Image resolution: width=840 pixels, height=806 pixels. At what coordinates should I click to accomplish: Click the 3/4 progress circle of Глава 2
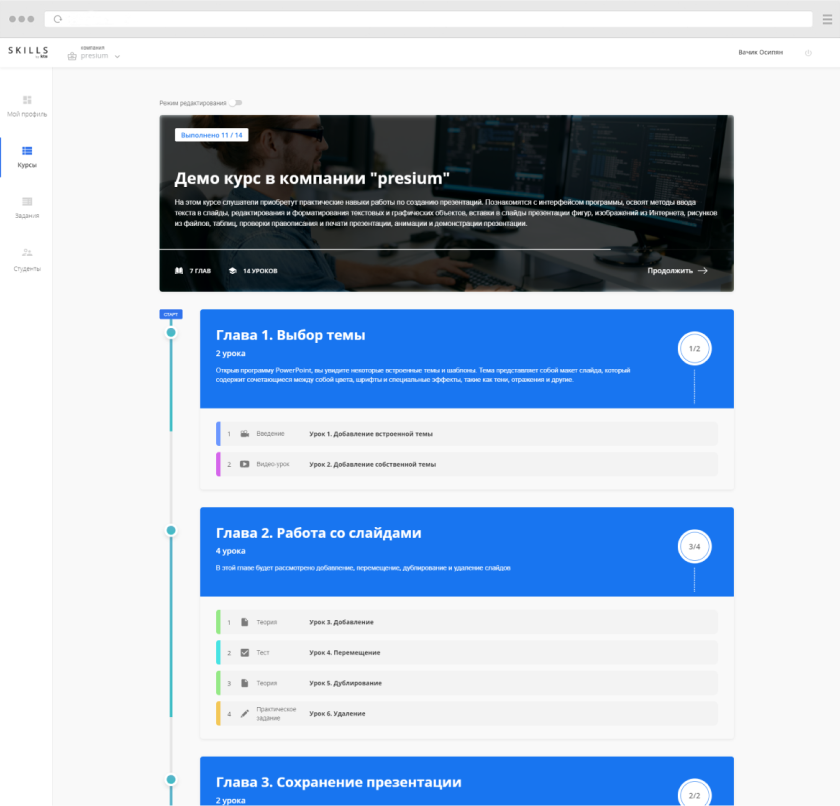click(x=694, y=546)
